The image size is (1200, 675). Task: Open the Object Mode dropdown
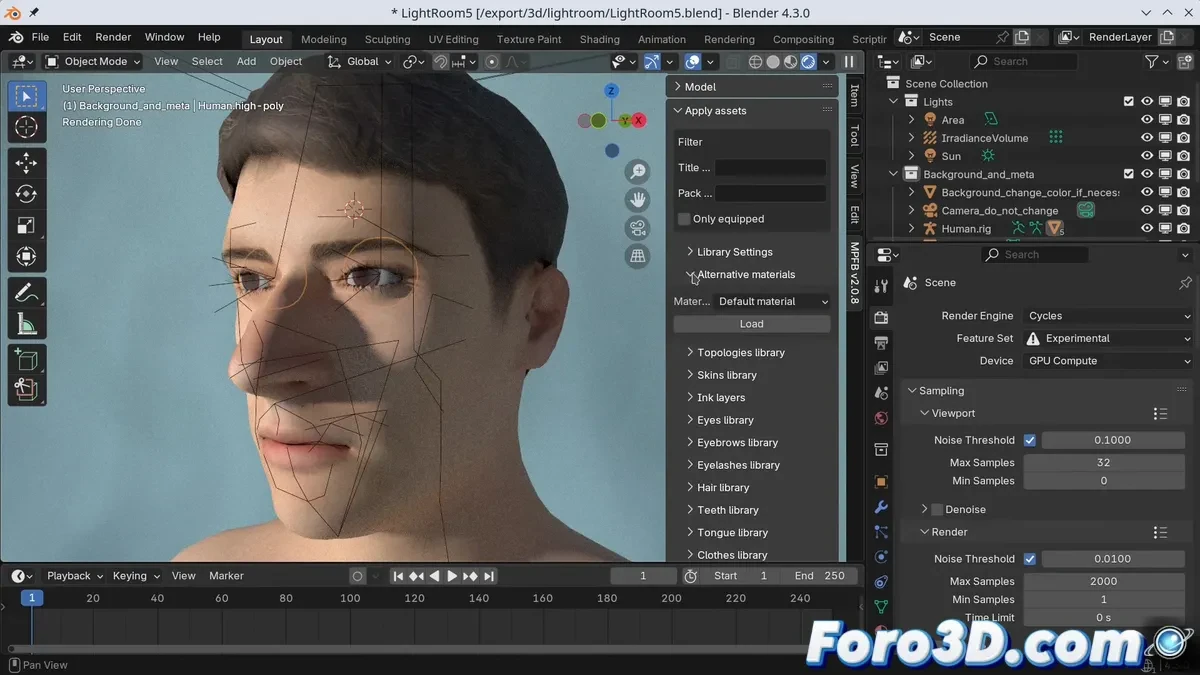coord(93,62)
